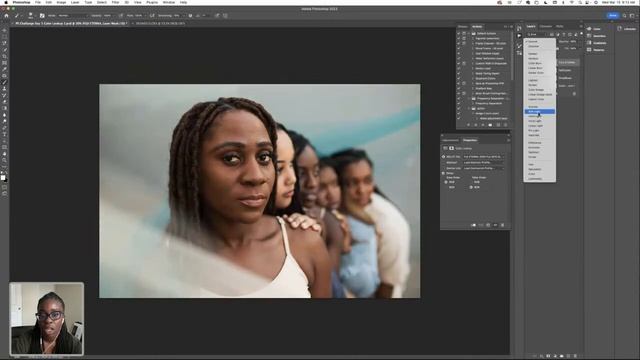640x360 pixels.
Task: Open the Gradients panel button
Action: pos(596,43)
